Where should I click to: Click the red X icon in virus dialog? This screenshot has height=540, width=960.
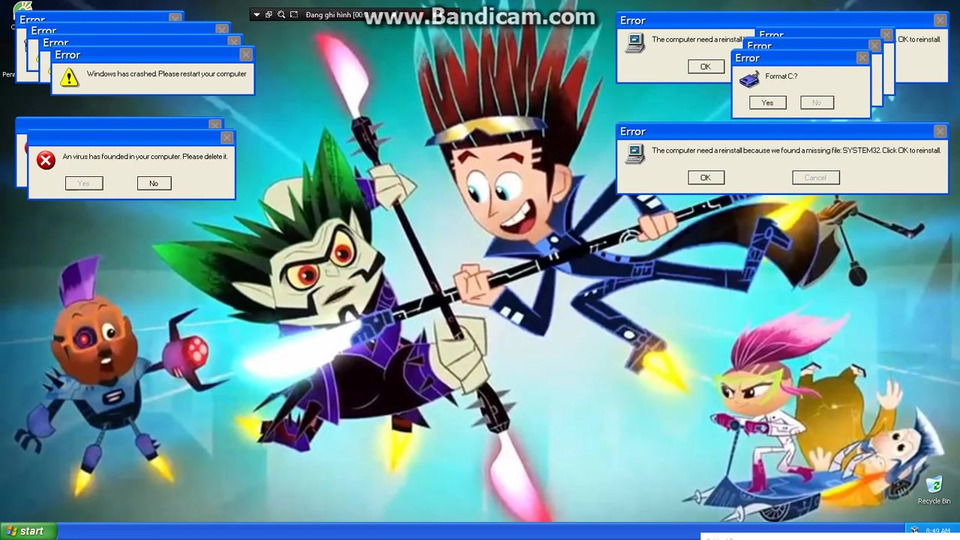[x=46, y=160]
